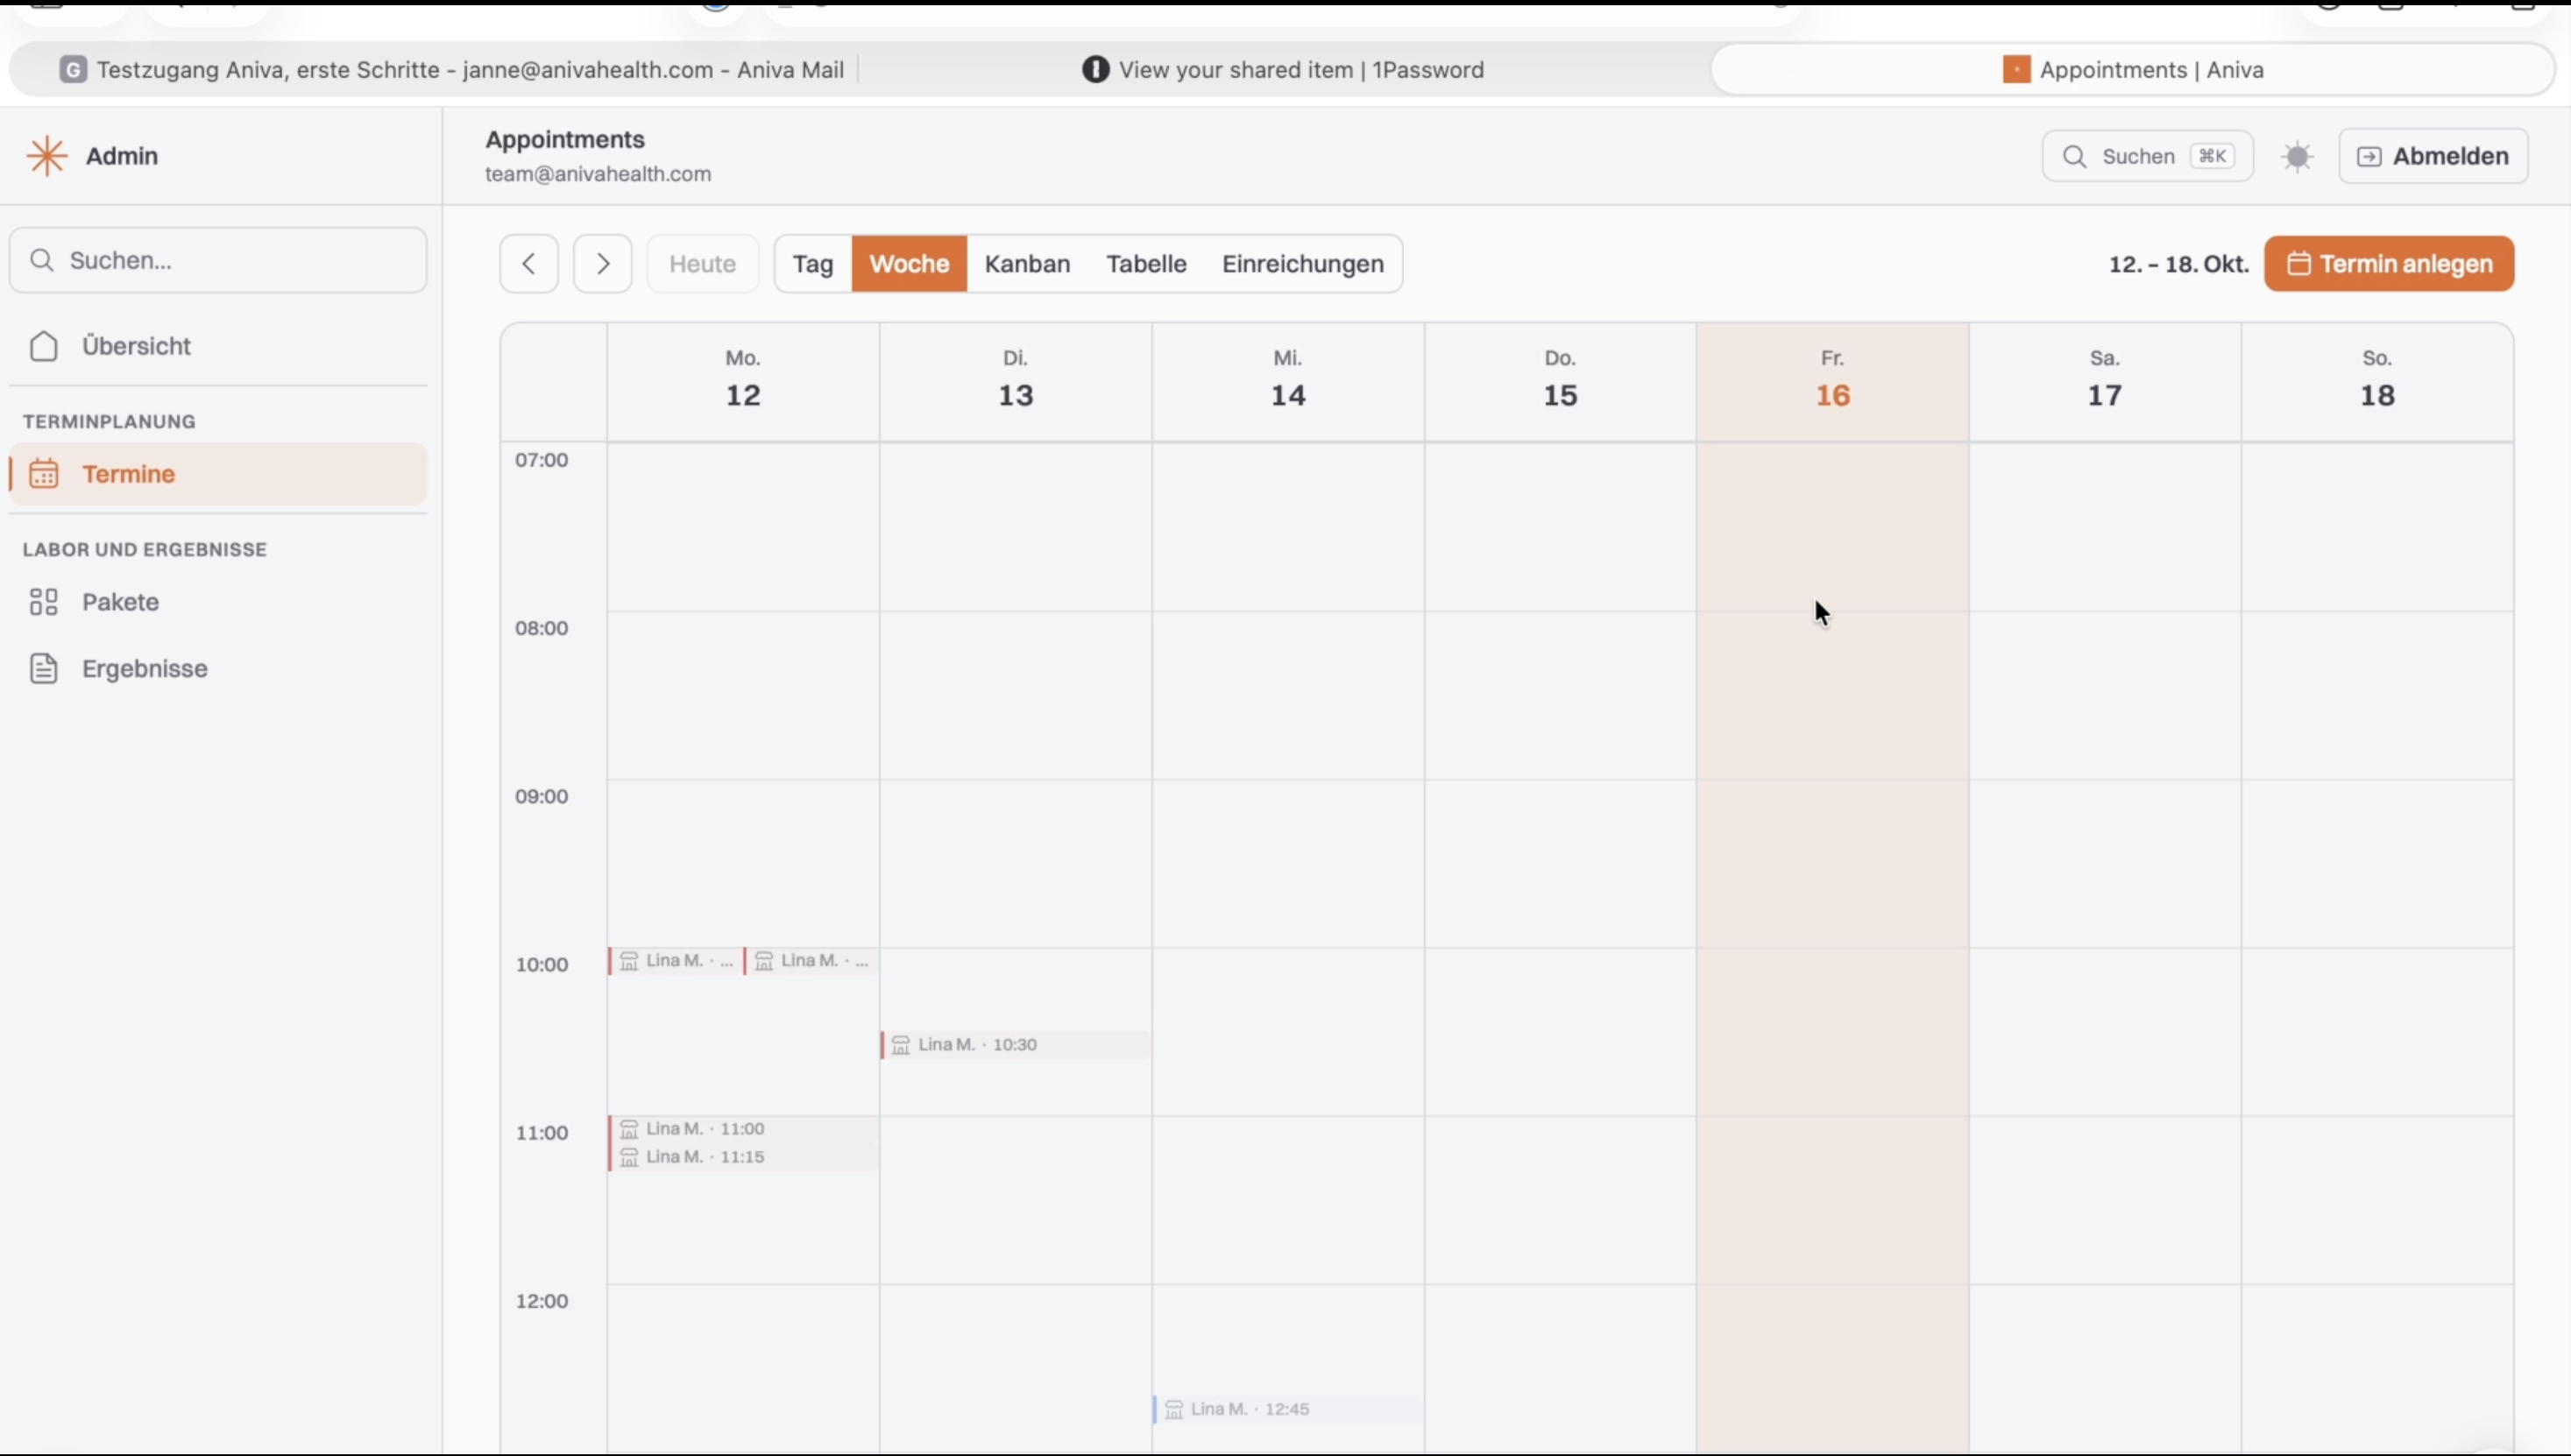
Task: Open the Tabelle view tab
Action: click(x=1146, y=264)
